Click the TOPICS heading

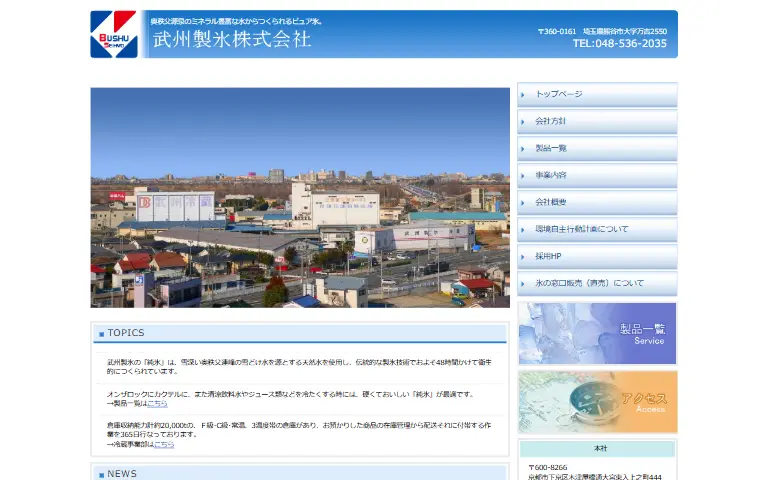click(x=126, y=333)
